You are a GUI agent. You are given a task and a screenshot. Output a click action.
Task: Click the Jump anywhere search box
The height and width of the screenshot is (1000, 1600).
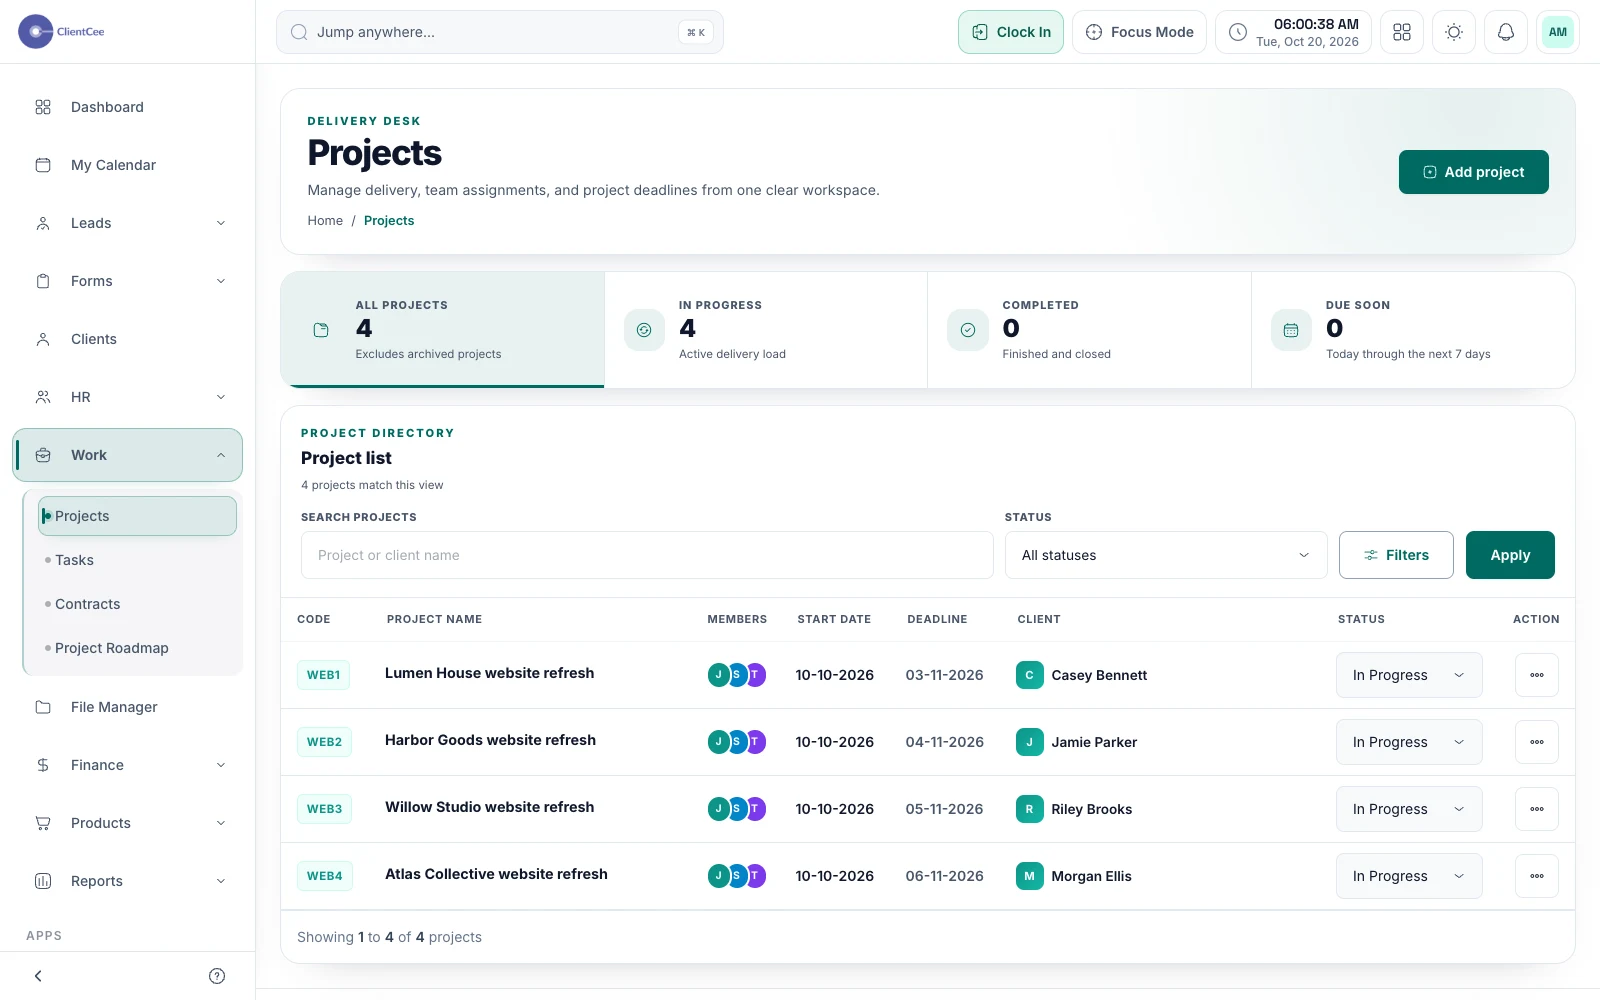point(500,32)
